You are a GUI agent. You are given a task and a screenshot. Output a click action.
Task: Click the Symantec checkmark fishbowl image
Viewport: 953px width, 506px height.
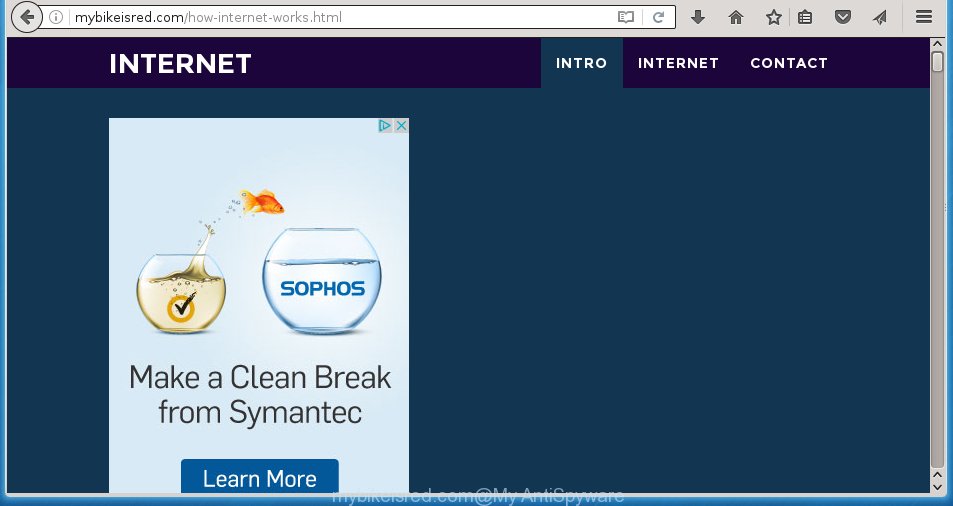(181, 293)
